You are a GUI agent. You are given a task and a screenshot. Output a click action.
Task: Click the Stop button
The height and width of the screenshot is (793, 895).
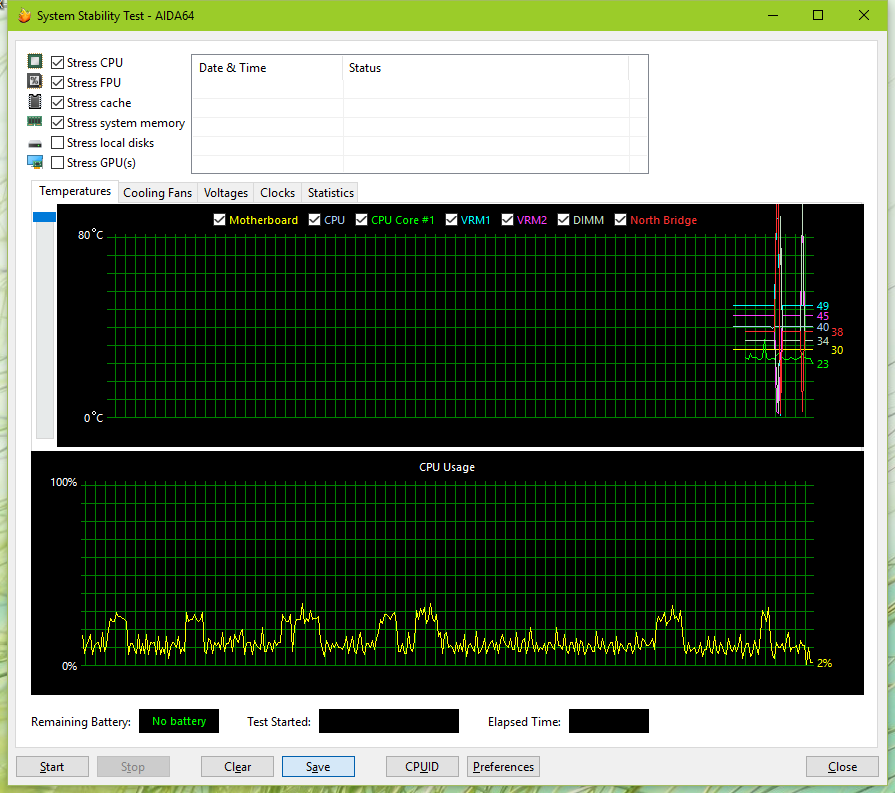133,767
